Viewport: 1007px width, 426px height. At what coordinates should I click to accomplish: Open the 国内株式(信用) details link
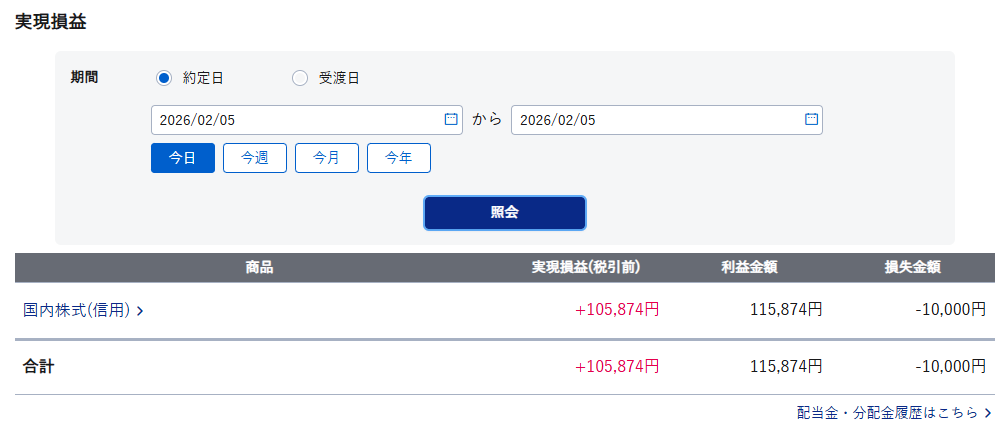pyautogui.click(x=77, y=310)
